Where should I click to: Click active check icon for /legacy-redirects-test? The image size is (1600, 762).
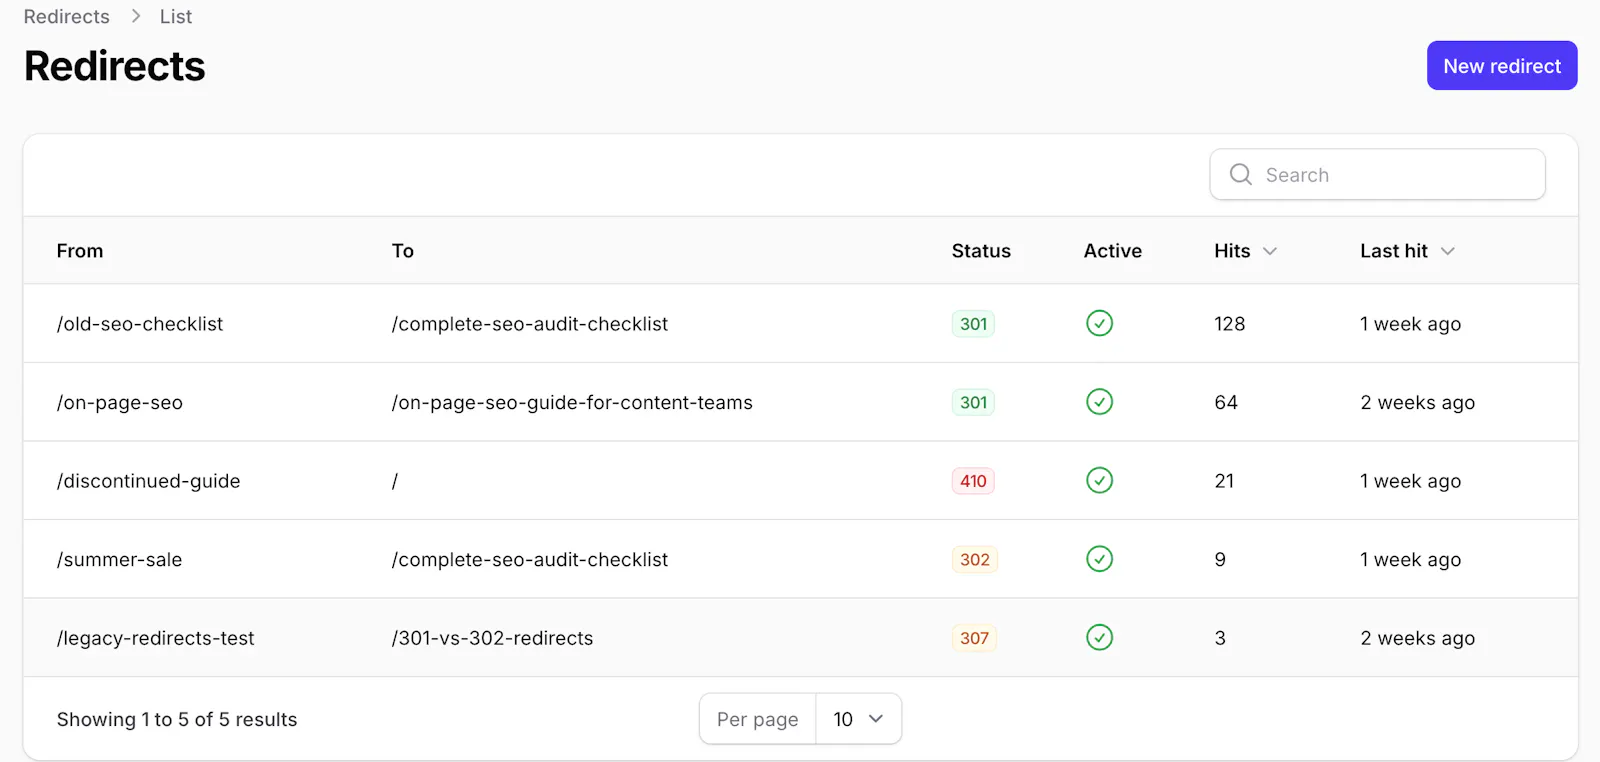click(1099, 637)
